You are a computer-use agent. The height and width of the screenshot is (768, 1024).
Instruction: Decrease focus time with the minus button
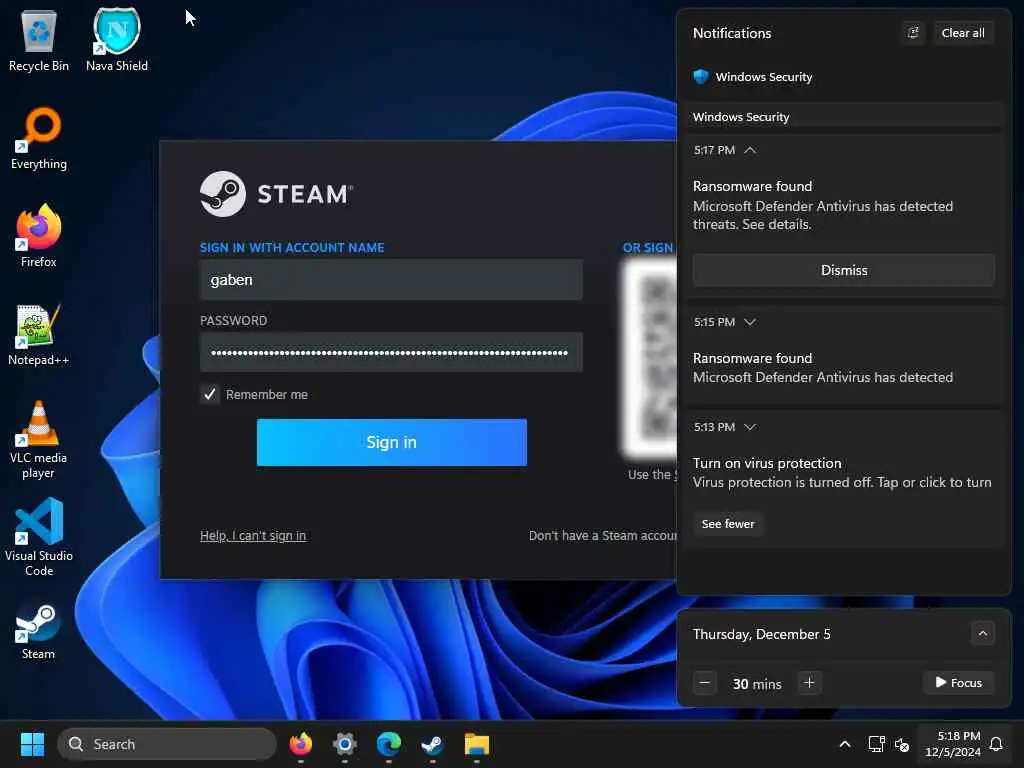705,683
